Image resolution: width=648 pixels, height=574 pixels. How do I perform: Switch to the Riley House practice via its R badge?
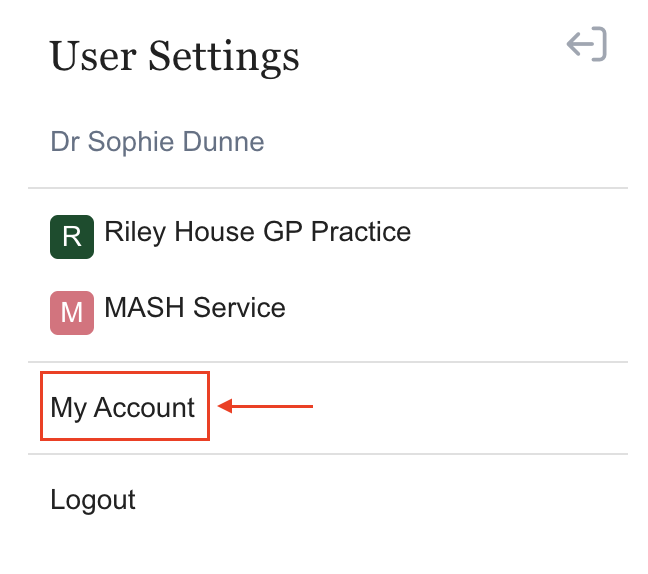pyautogui.click(x=72, y=237)
